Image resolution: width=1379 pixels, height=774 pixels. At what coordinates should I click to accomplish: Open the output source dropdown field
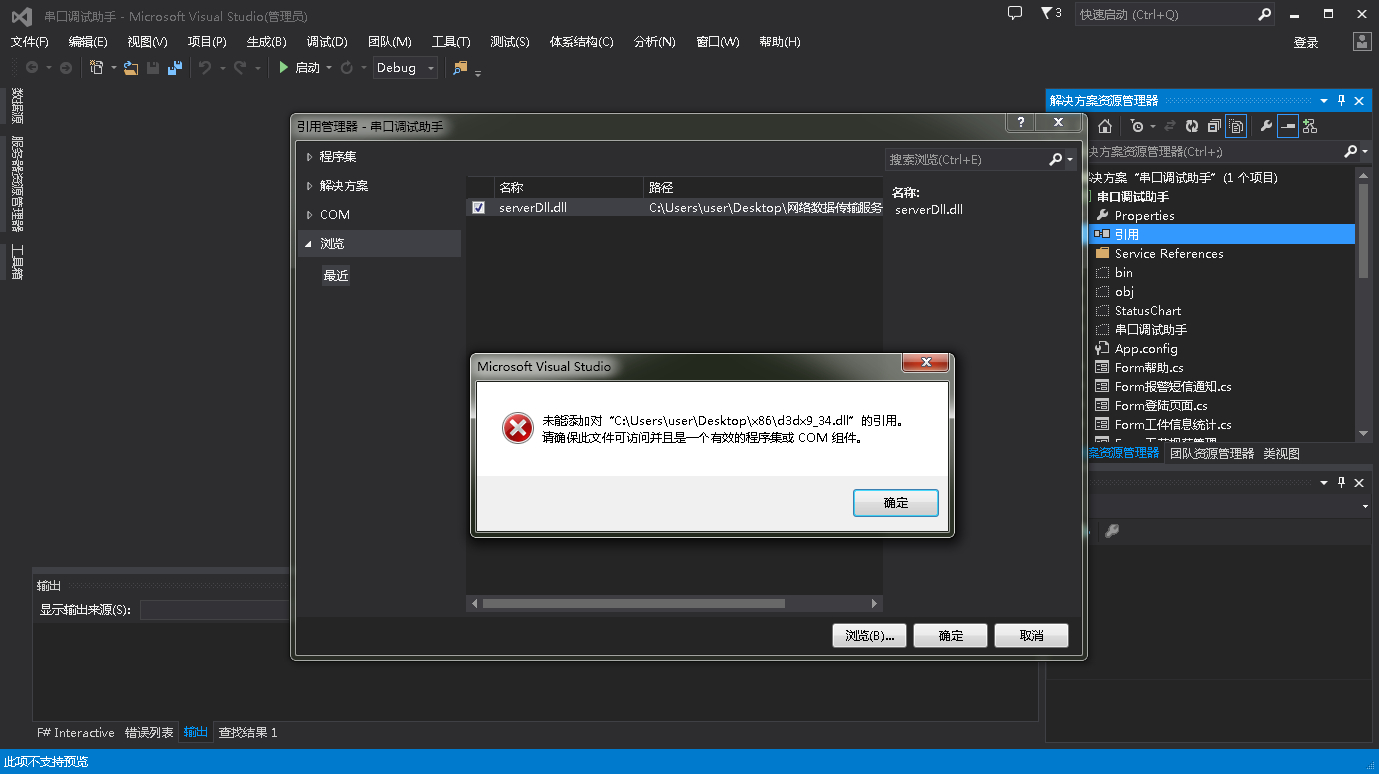214,610
